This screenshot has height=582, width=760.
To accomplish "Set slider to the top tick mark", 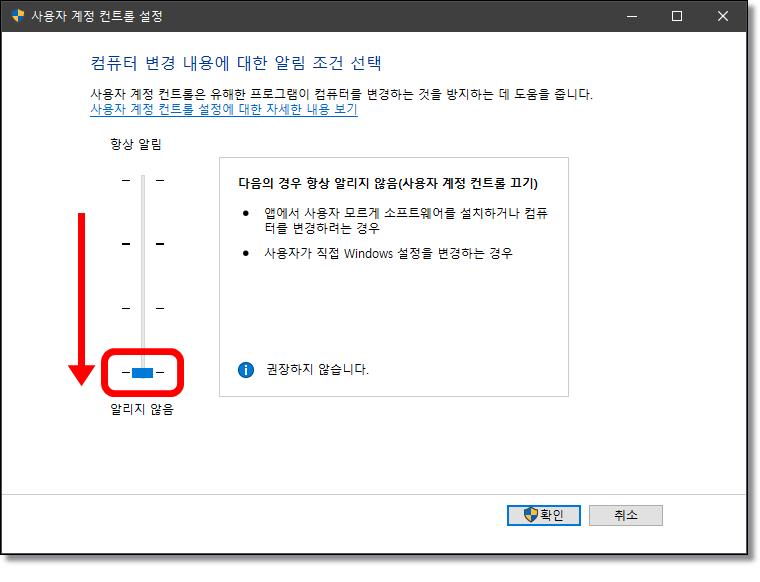I will (143, 180).
